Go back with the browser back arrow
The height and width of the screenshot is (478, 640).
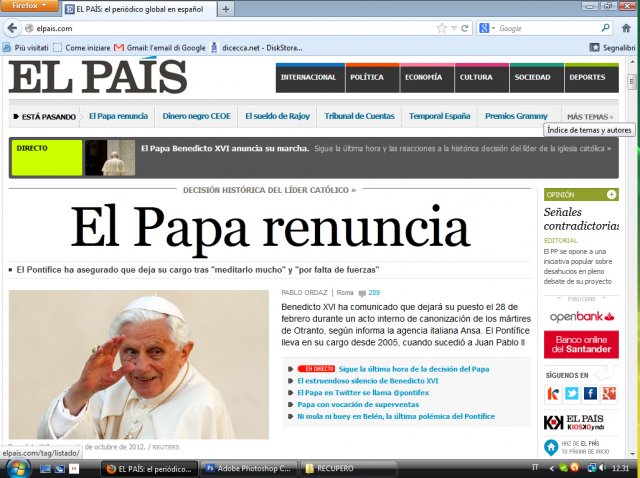tap(12, 28)
